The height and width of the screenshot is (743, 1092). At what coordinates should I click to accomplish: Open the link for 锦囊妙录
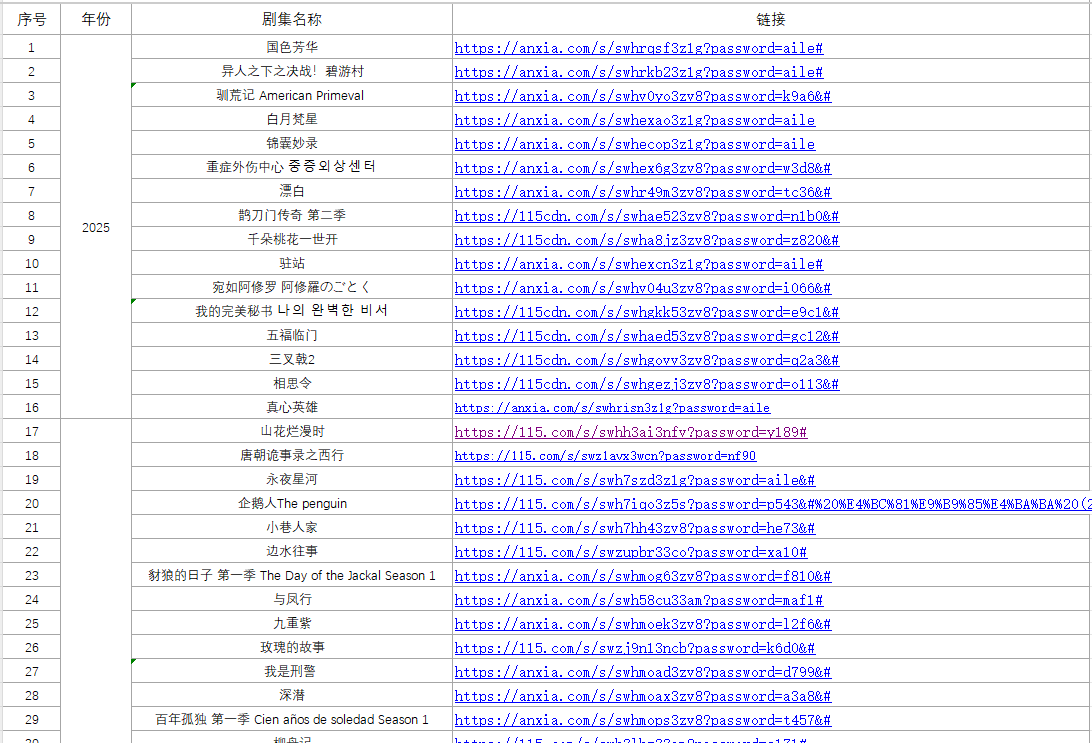click(x=634, y=144)
